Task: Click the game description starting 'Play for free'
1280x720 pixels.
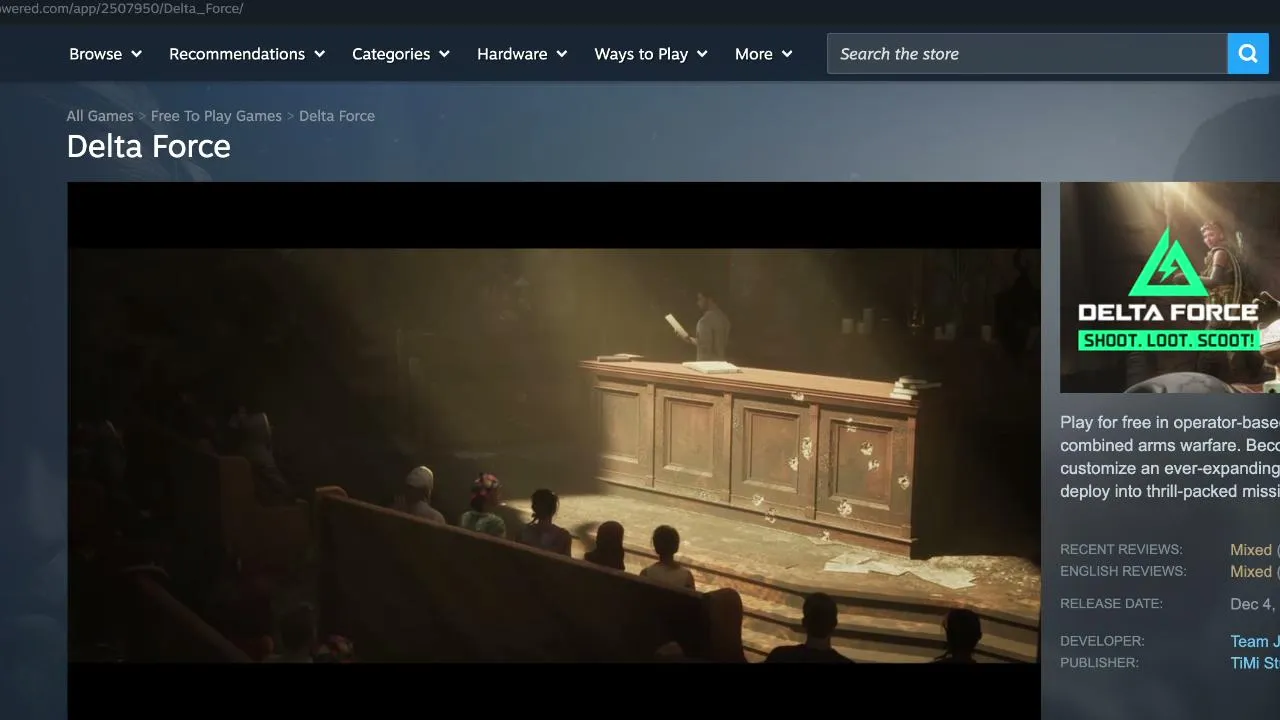Action: pos(1170,457)
